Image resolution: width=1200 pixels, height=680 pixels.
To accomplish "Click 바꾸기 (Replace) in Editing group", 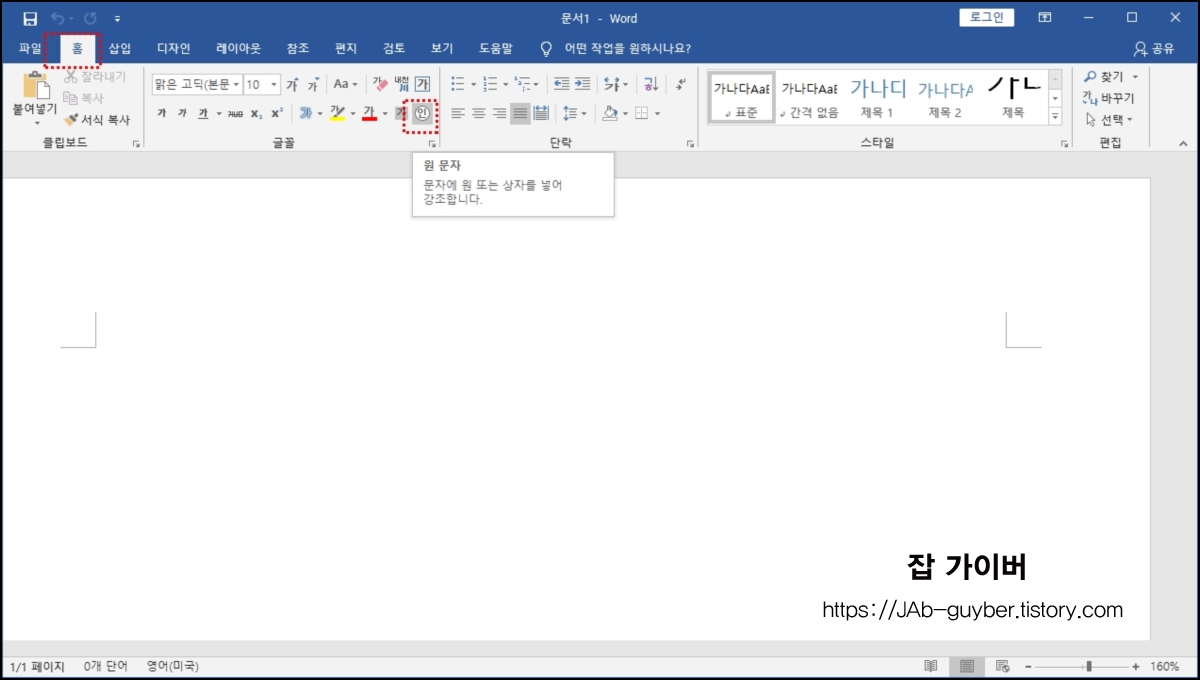I will [1109, 98].
